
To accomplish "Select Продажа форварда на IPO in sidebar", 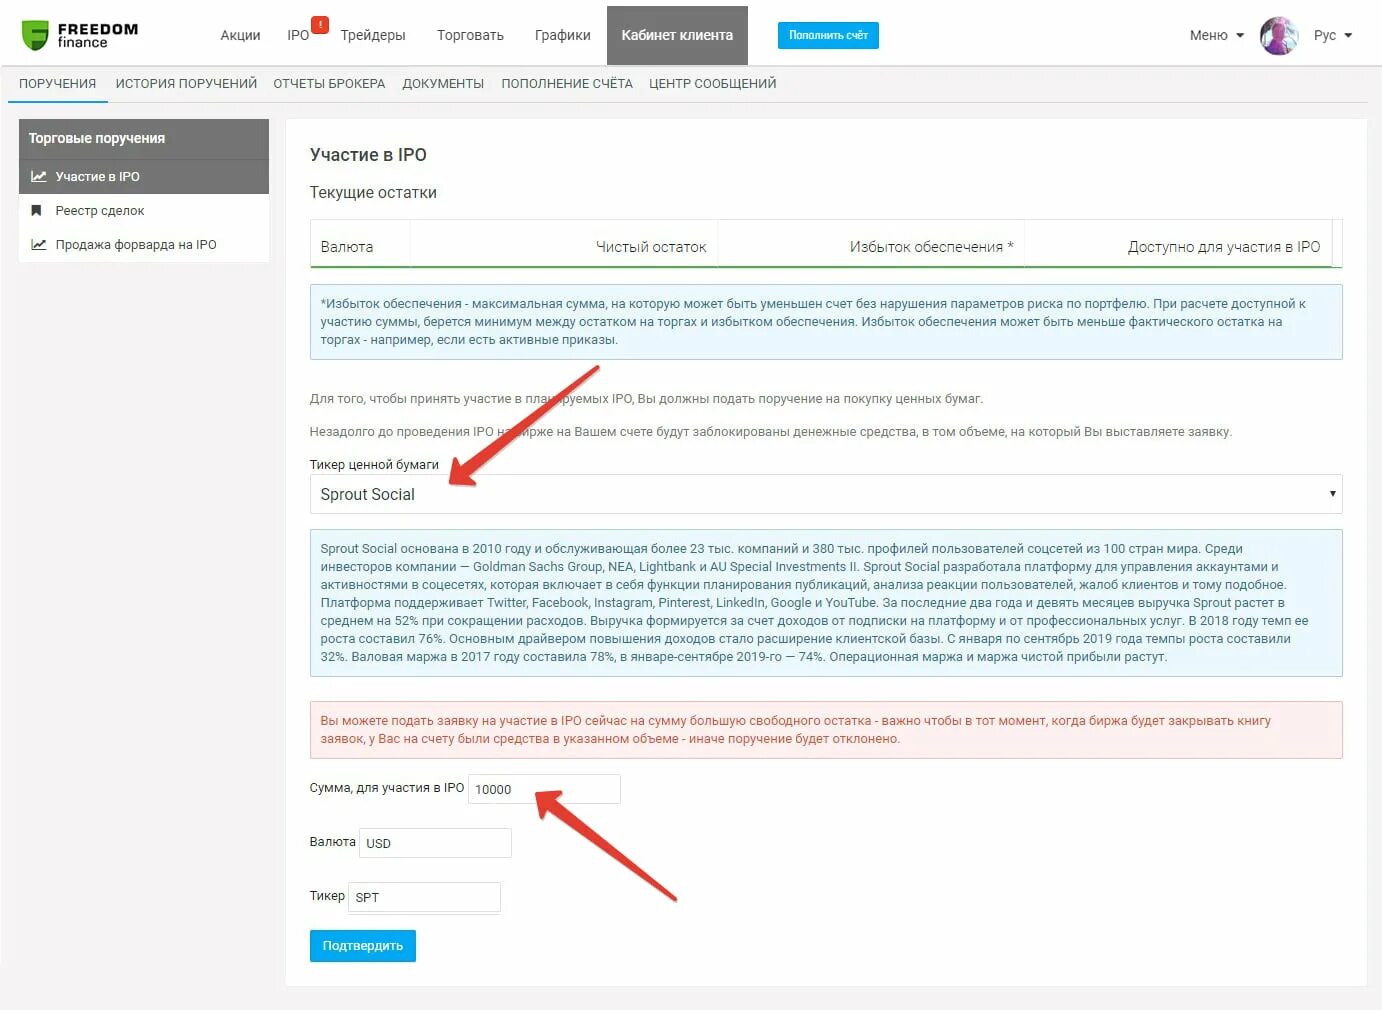I will click(x=144, y=245).
